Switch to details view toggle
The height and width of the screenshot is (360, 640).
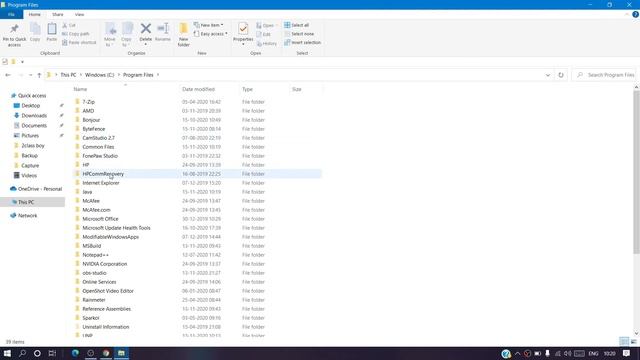point(624,341)
